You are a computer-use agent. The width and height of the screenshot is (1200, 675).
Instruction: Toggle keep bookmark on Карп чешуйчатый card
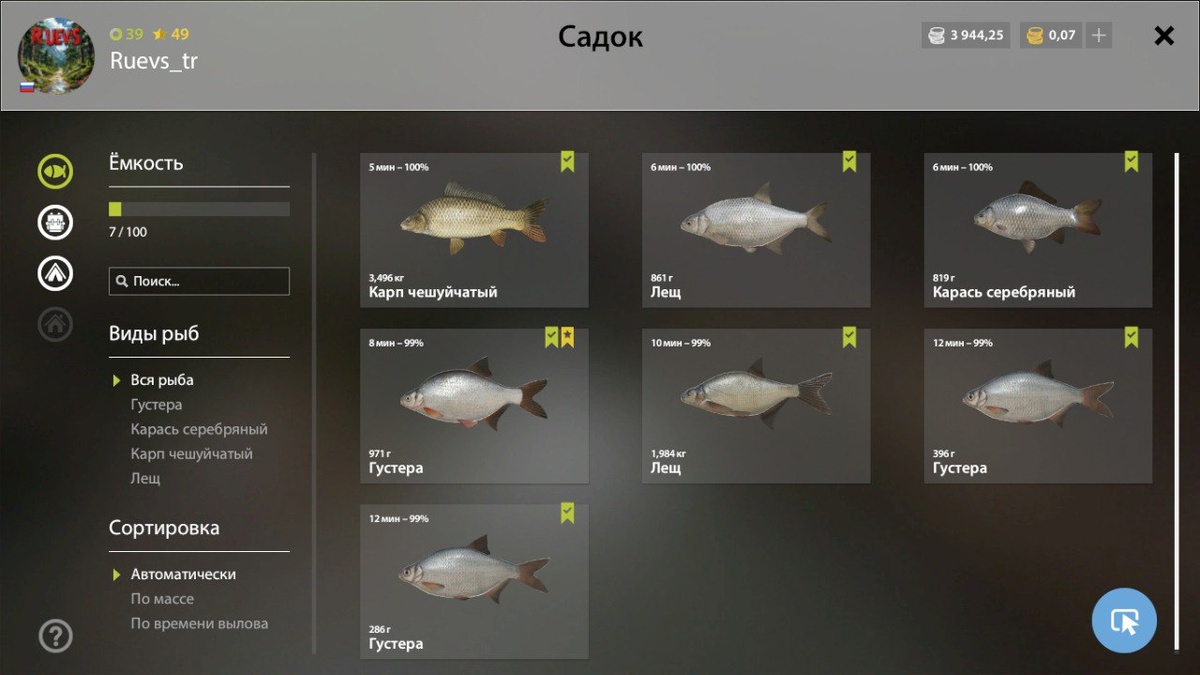pos(567,162)
